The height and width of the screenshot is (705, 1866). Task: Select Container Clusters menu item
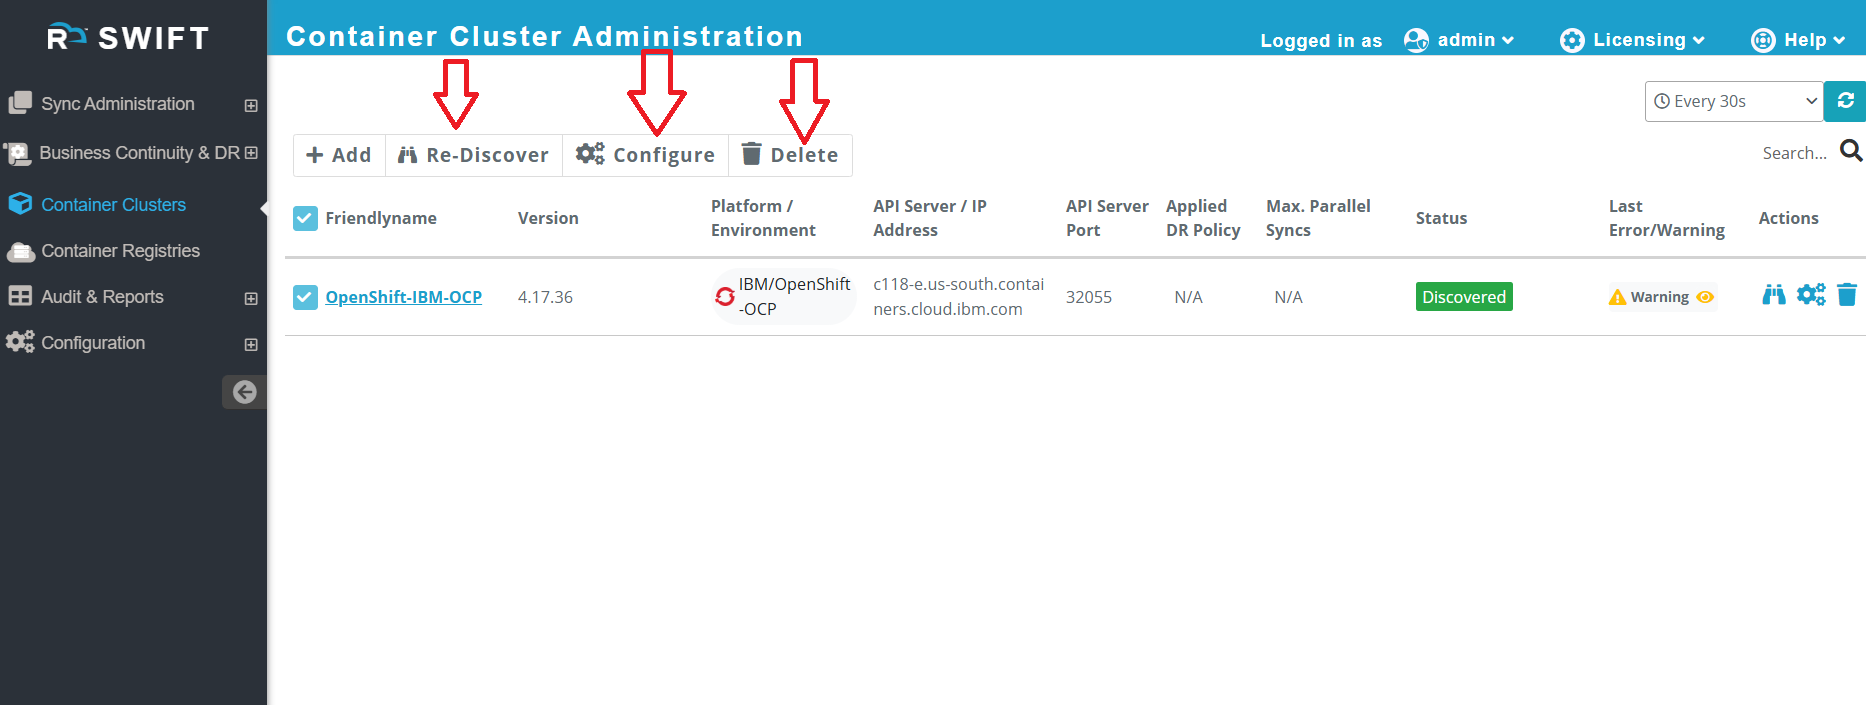(x=113, y=205)
